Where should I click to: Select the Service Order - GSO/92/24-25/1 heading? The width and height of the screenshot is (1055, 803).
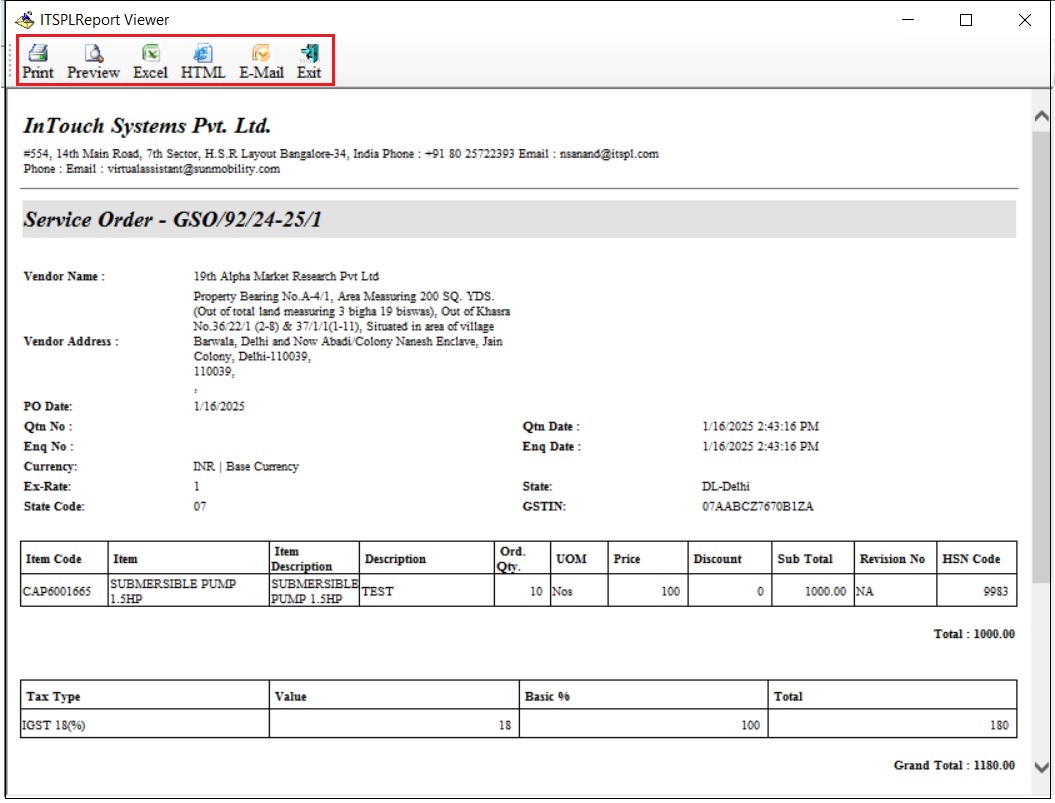[173, 219]
